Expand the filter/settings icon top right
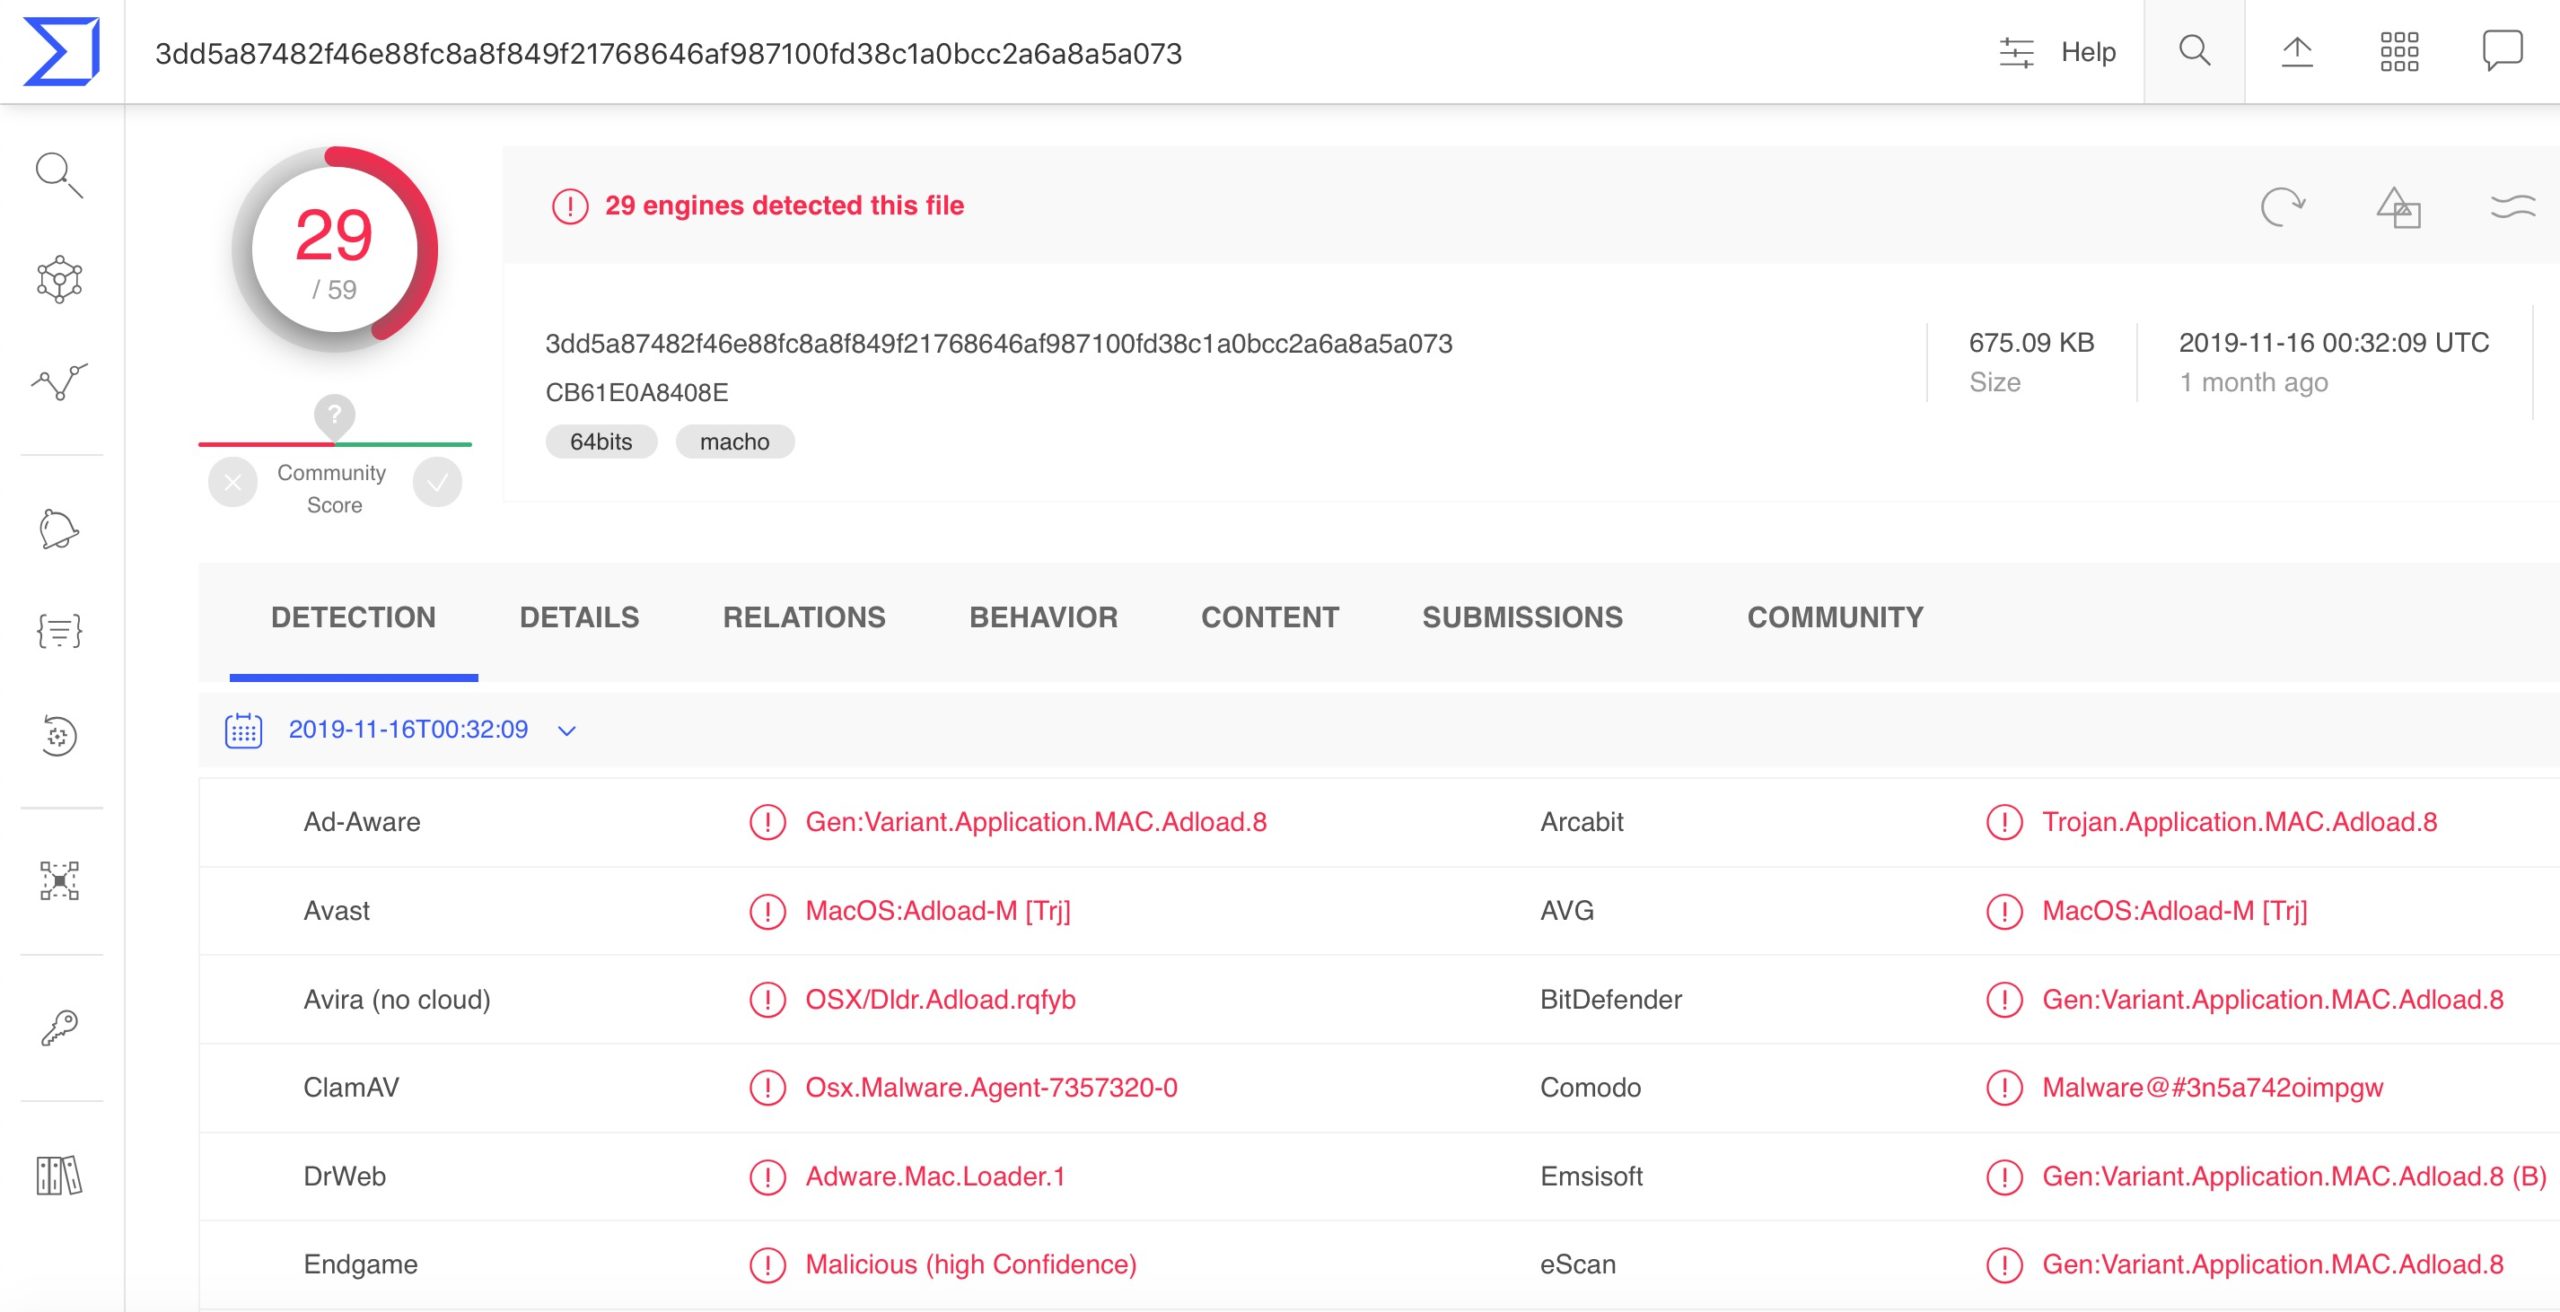The image size is (2560, 1312). [2011, 50]
